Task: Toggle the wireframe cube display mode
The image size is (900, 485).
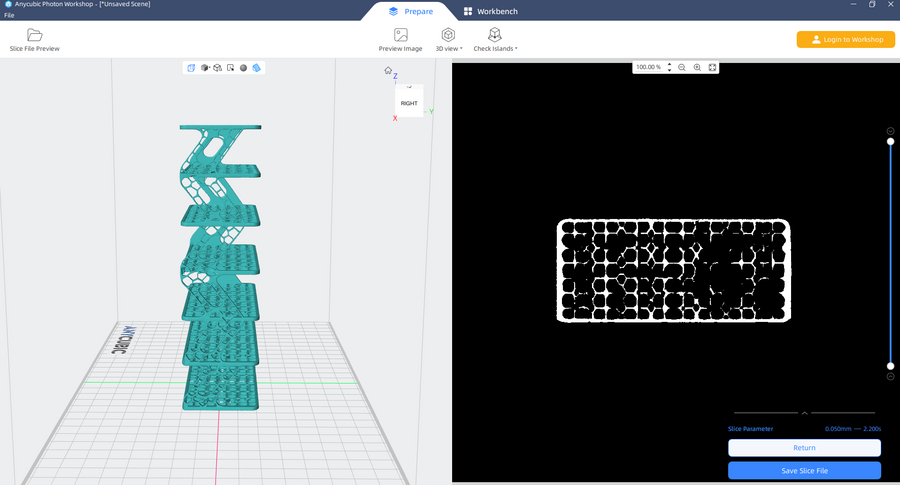Action: (x=217, y=68)
